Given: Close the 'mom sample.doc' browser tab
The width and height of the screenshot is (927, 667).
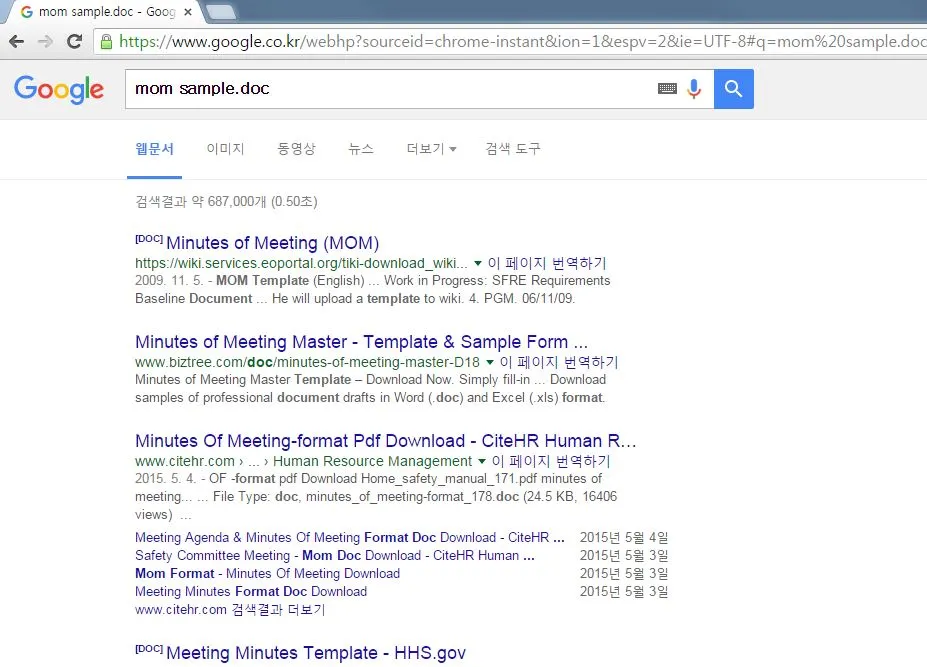Looking at the screenshot, I should pyautogui.click(x=187, y=12).
